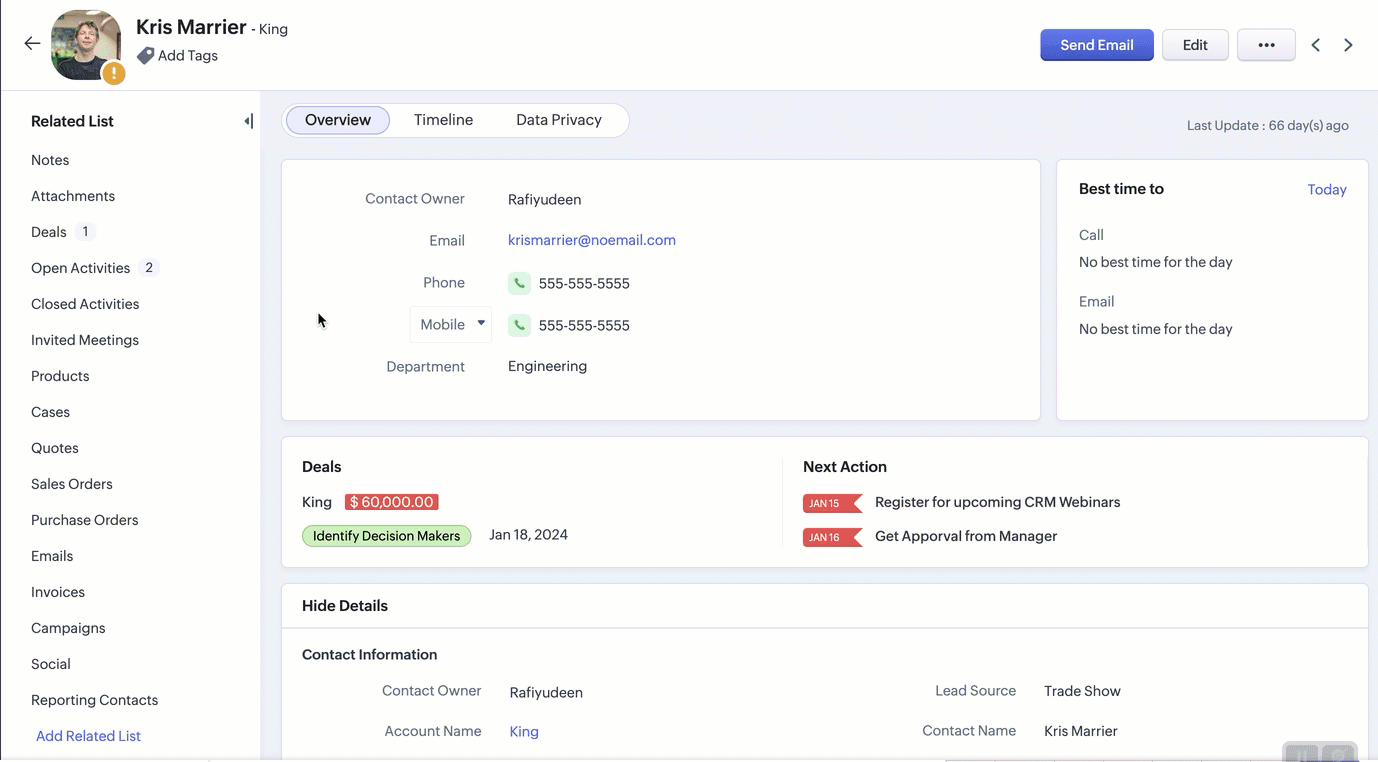
Task: Open the krismarrier@noemail.com email link
Action: pyautogui.click(x=591, y=240)
